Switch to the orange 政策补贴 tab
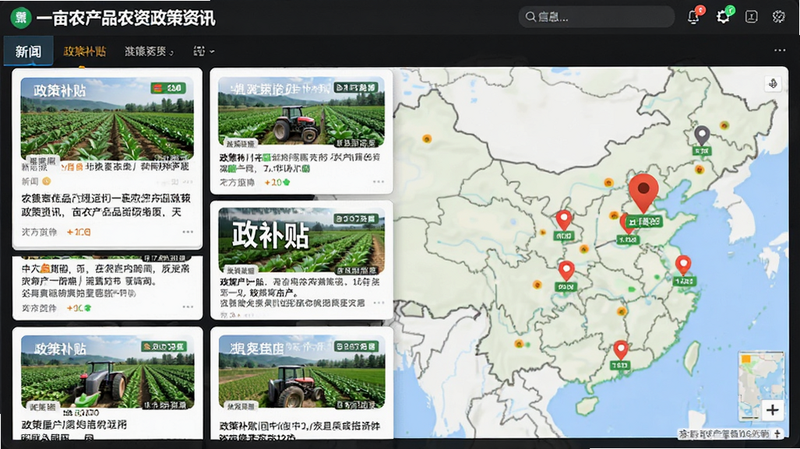Viewport: 800px width, 449px height. tap(85, 51)
